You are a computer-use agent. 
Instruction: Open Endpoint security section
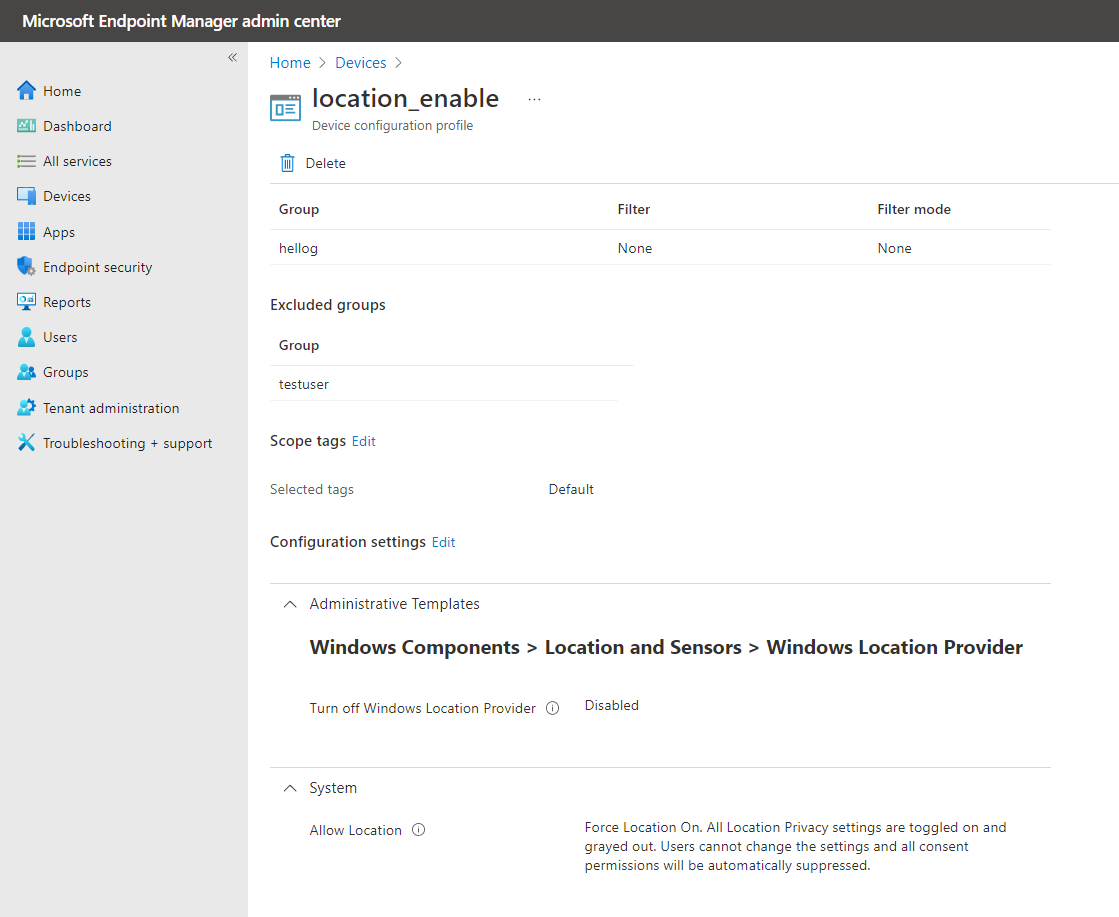pyautogui.click(x=98, y=267)
